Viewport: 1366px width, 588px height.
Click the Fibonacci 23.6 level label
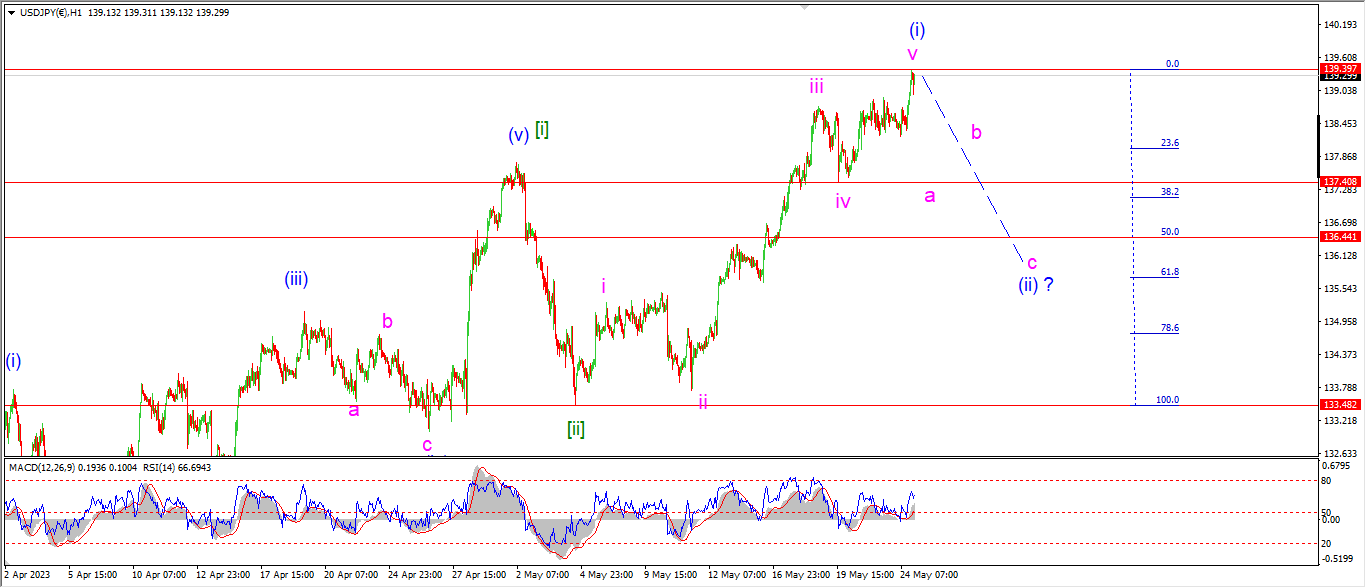(x=1169, y=143)
